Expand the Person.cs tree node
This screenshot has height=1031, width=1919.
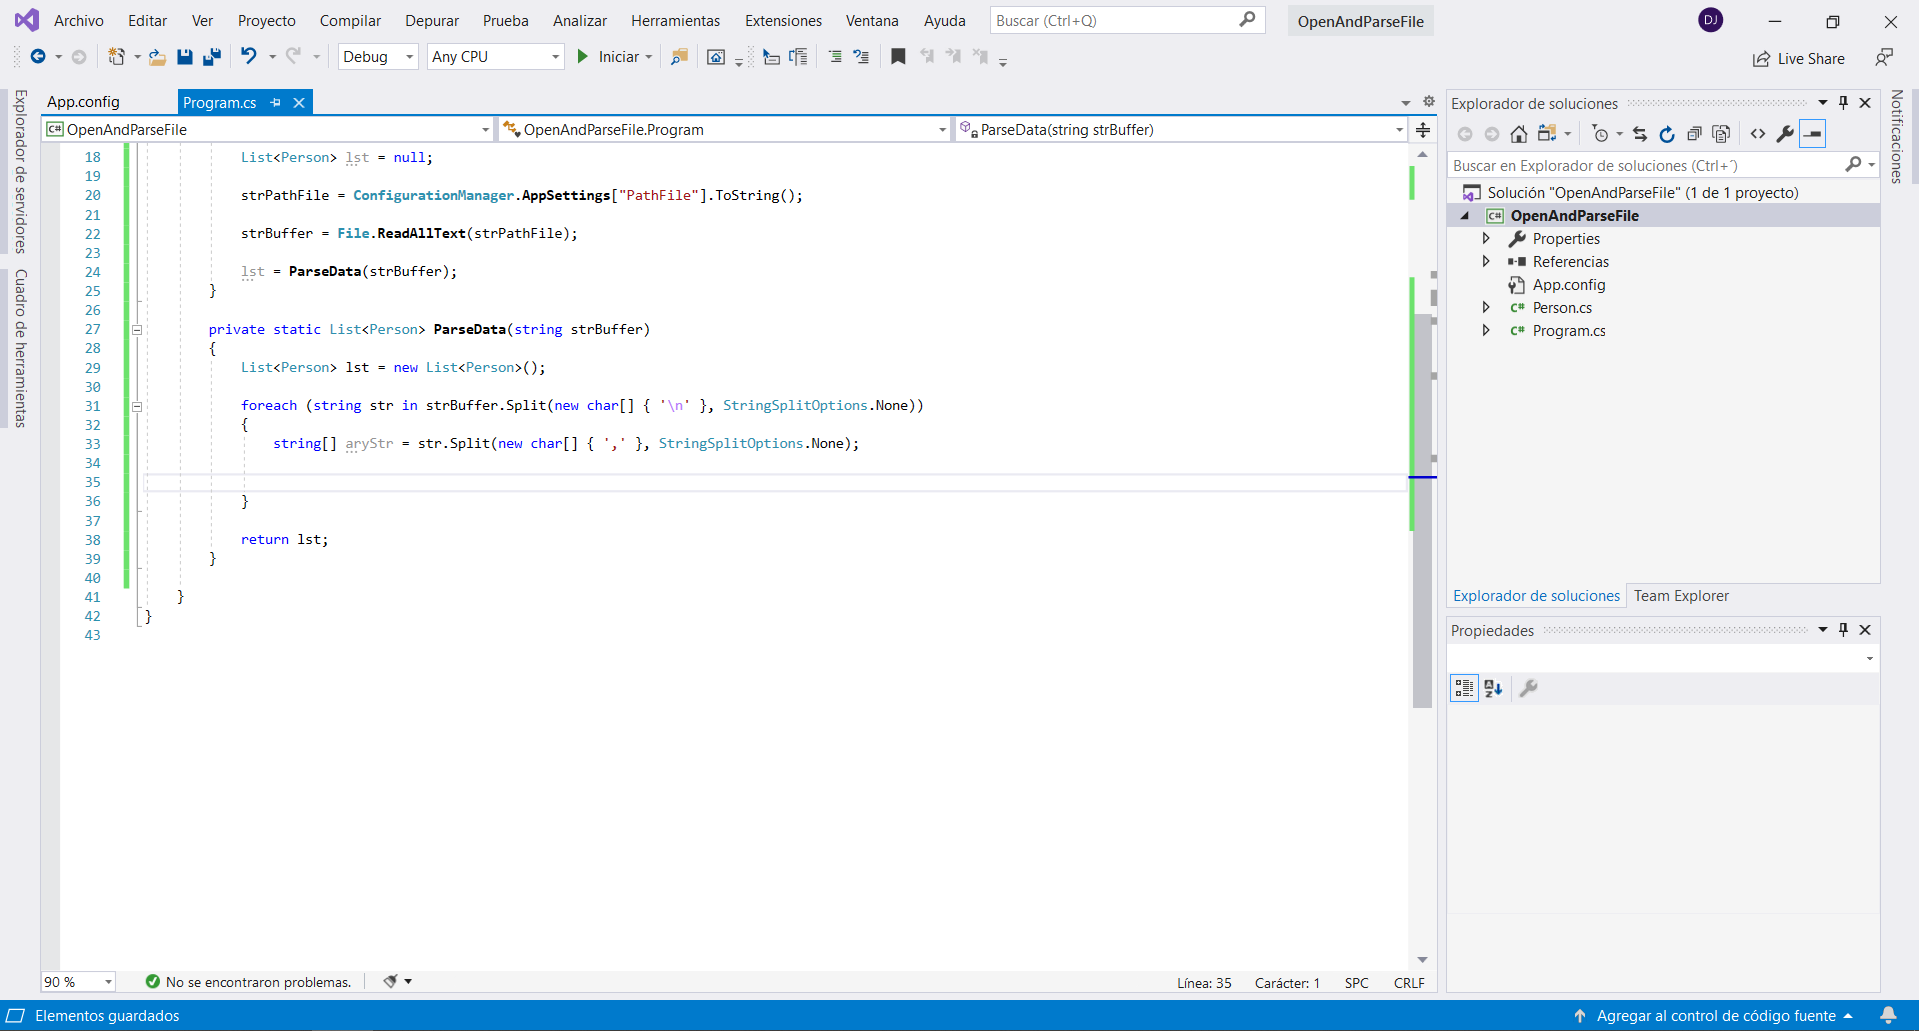[x=1486, y=308]
